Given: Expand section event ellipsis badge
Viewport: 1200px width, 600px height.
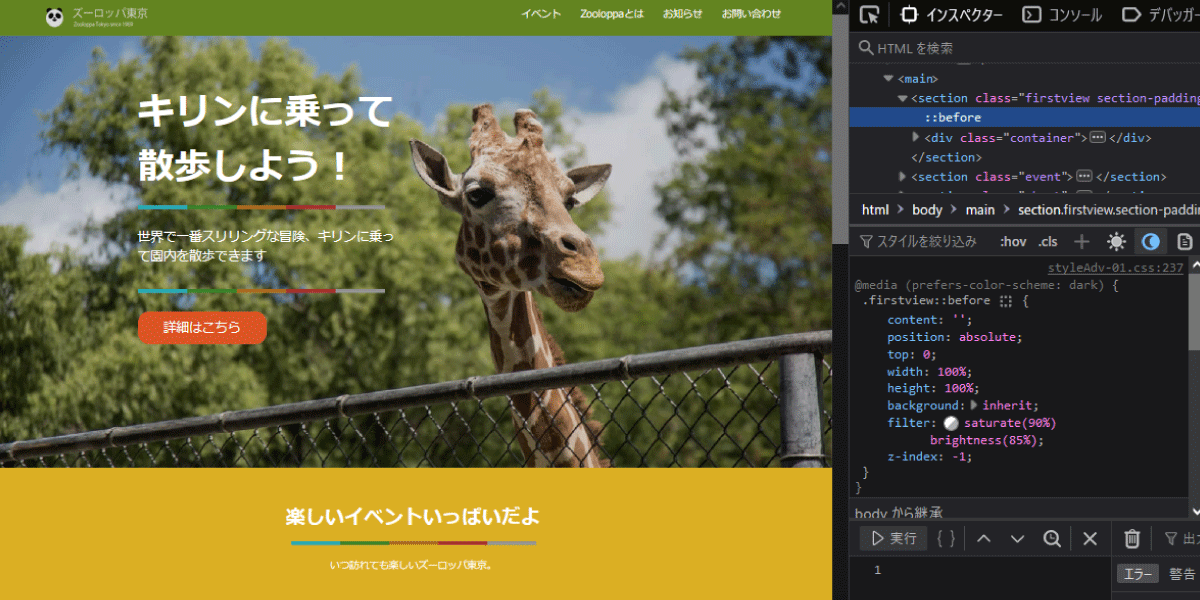Looking at the screenshot, I should click(1084, 177).
